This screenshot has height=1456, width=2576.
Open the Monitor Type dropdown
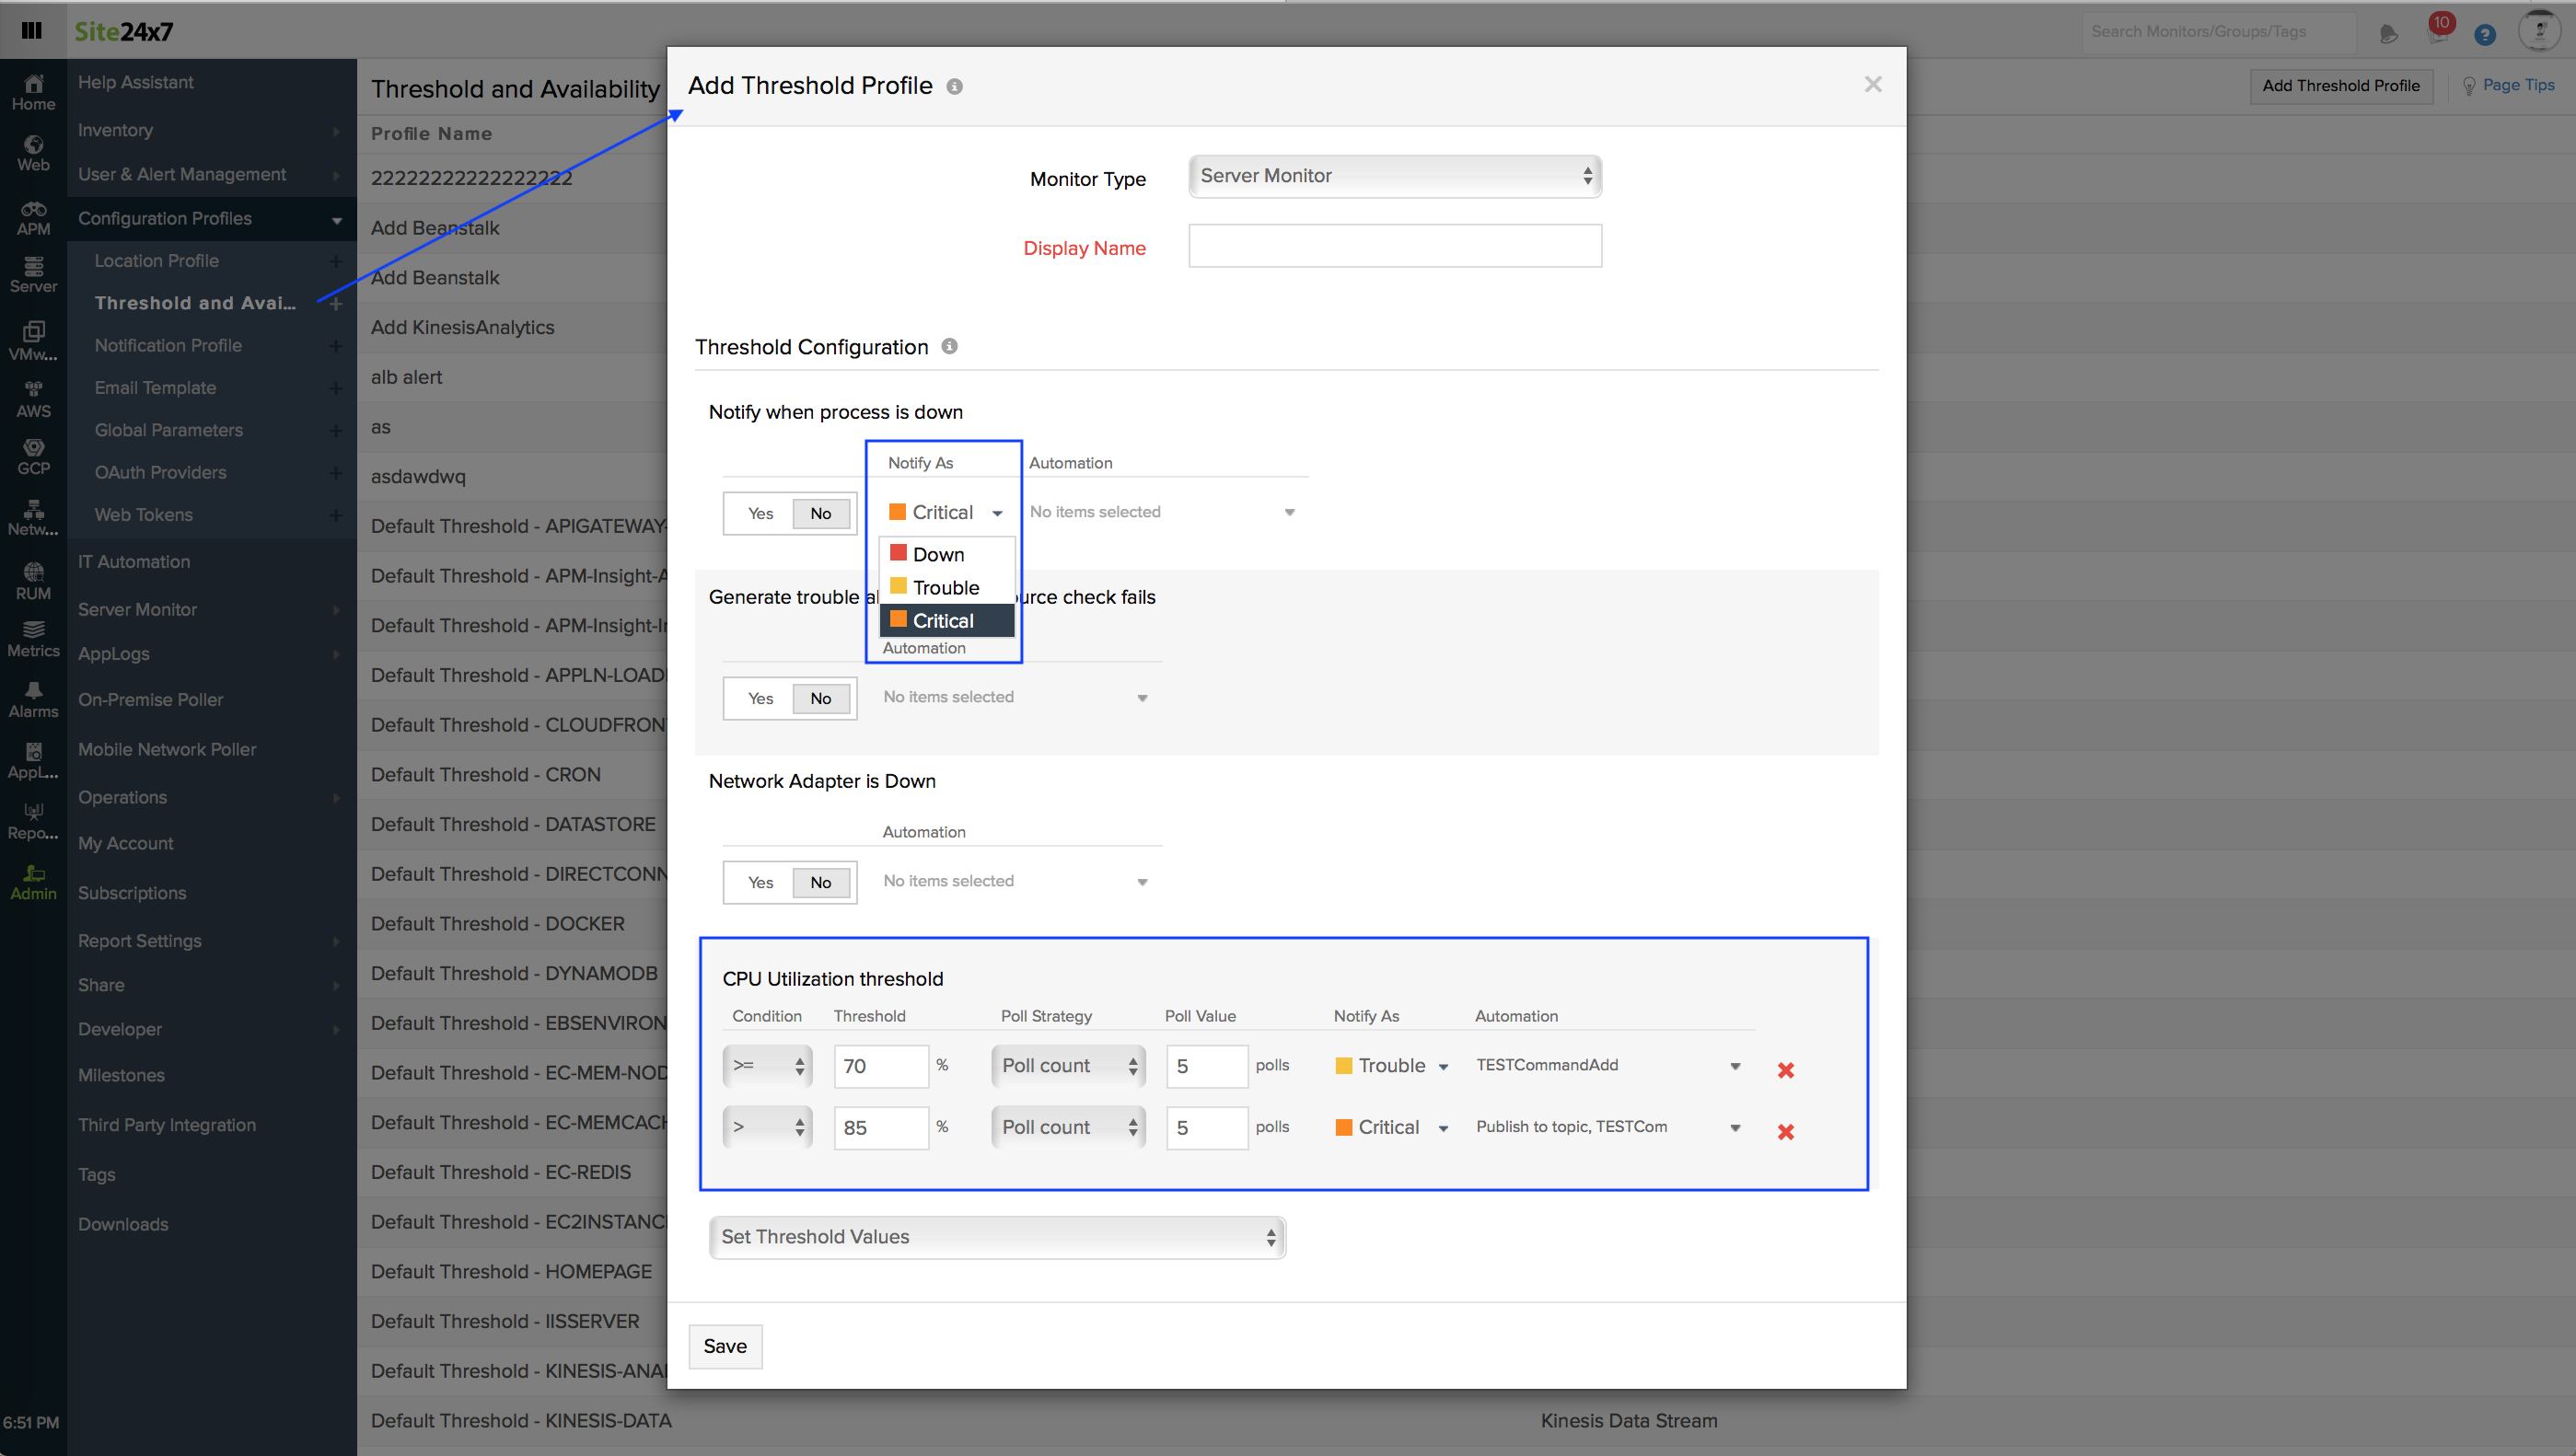click(1394, 176)
